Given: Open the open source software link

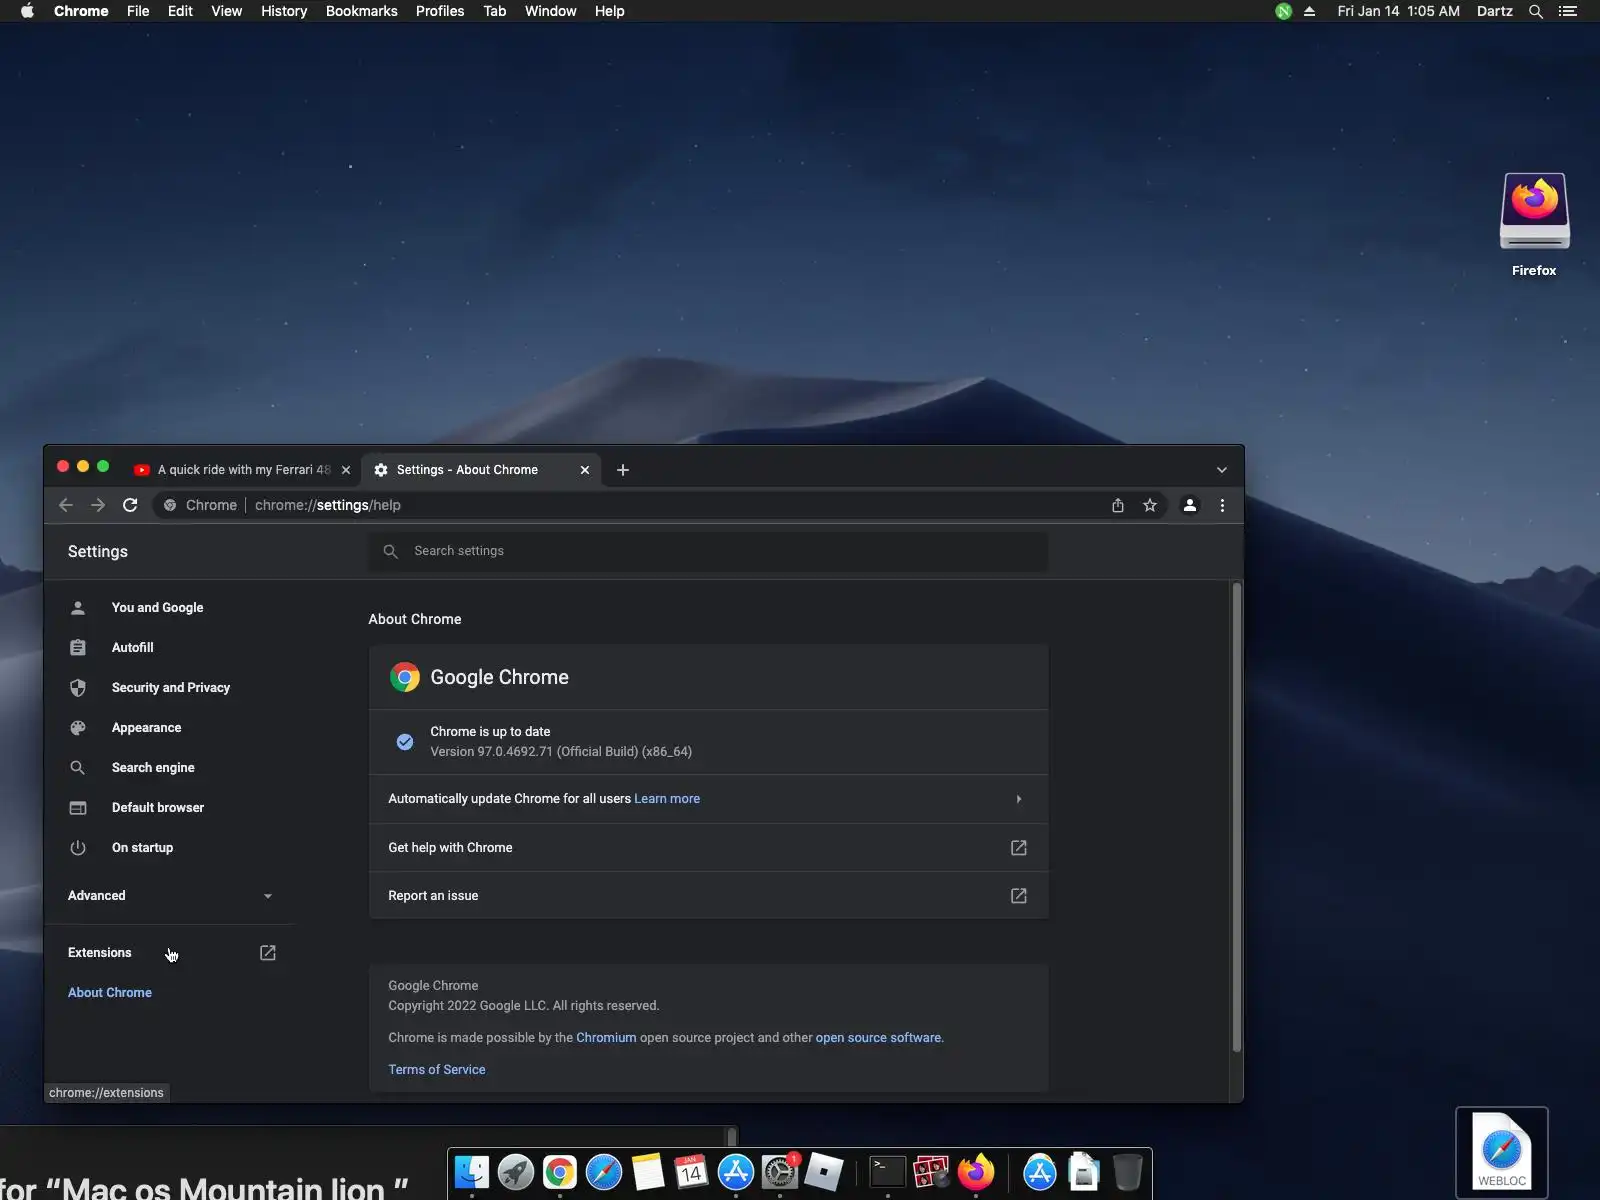Looking at the screenshot, I should point(878,1038).
